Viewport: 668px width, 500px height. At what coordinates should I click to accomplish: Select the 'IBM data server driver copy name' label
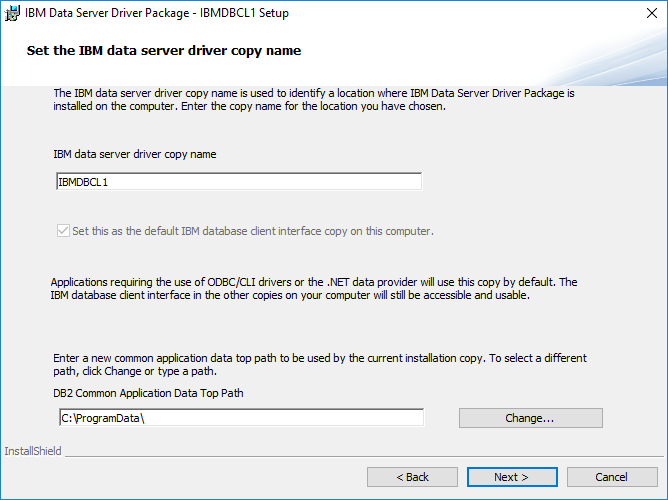(x=134, y=155)
